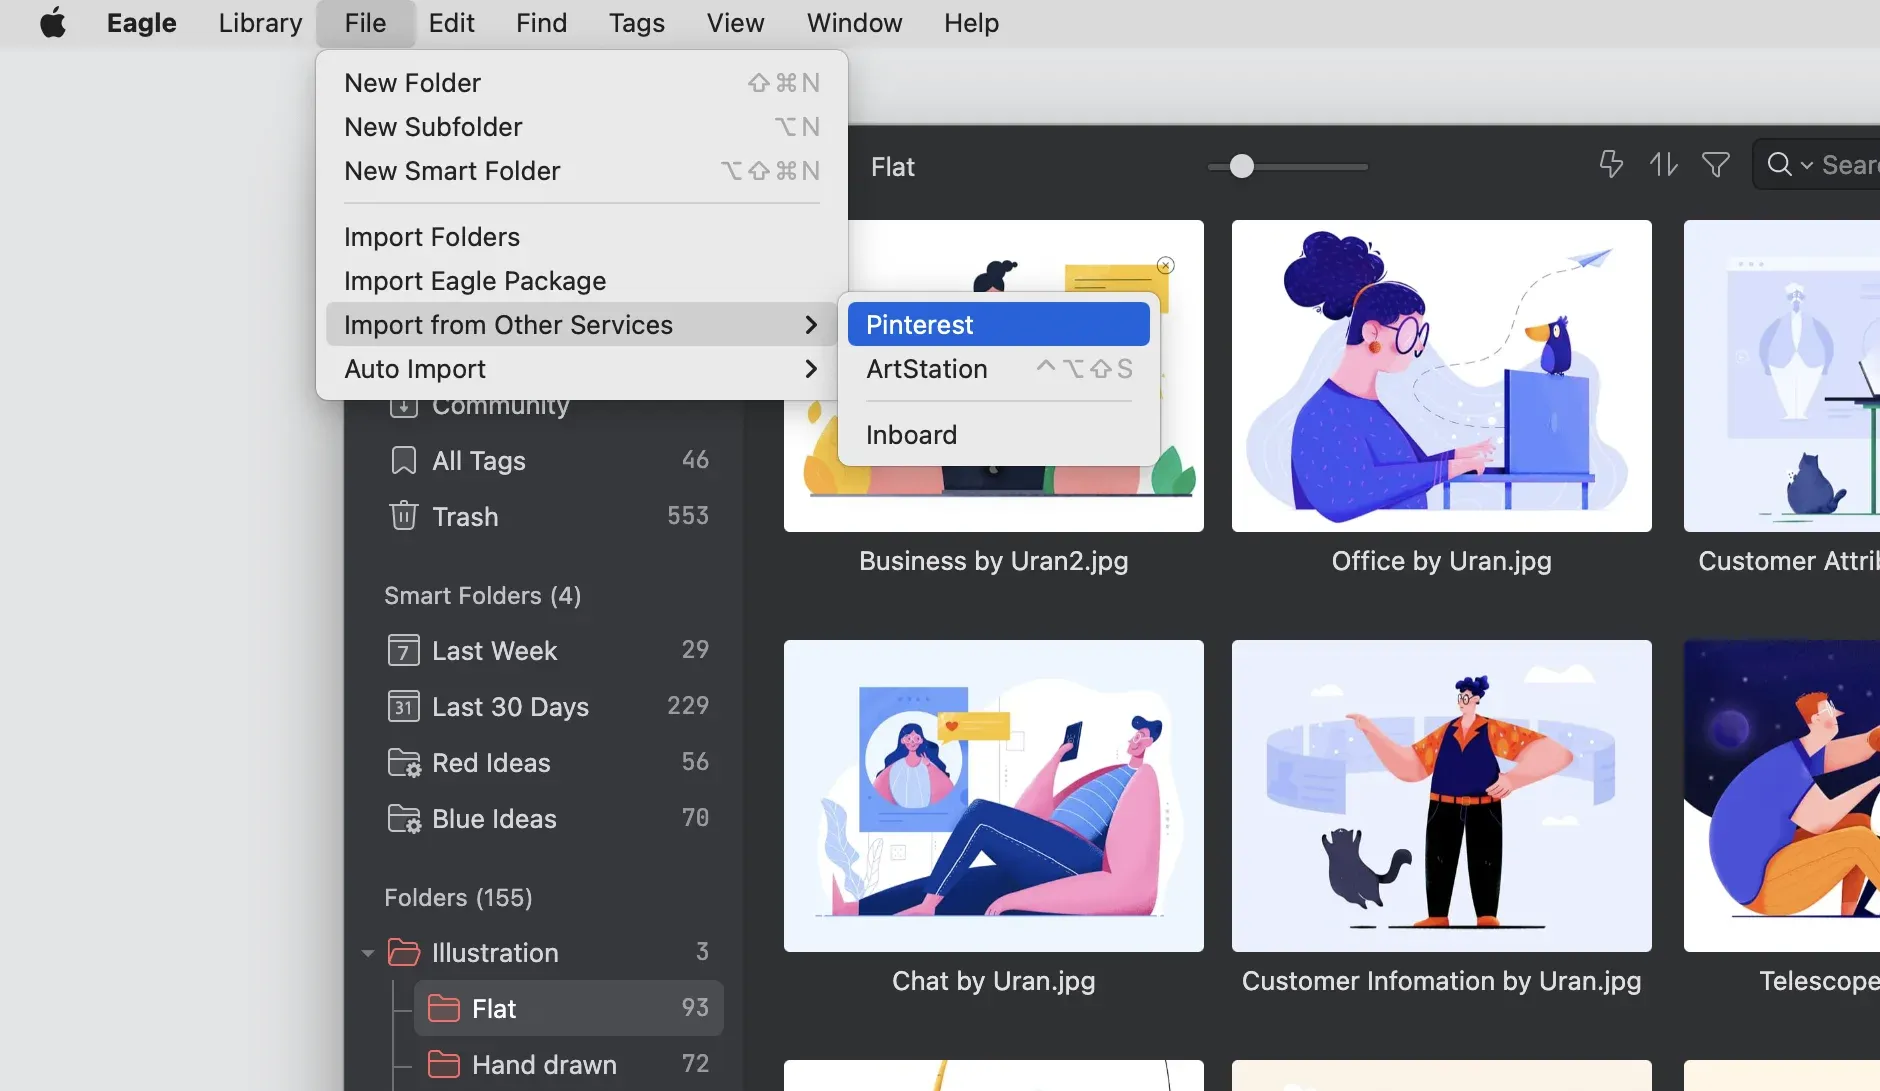Click the search magnifier dropdown
Screen dimensions: 1880x1091
tap(1789, 165)
